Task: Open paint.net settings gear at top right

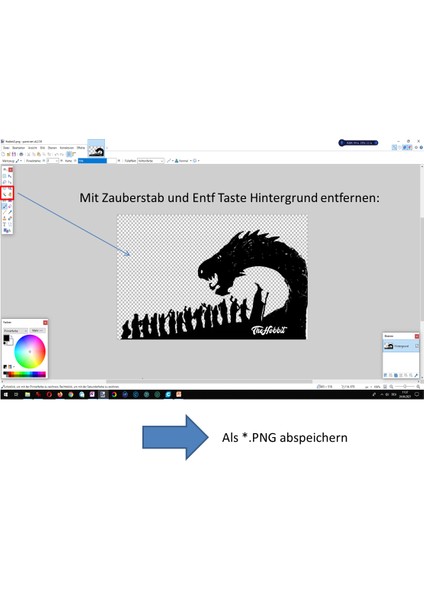Action: 416,147
